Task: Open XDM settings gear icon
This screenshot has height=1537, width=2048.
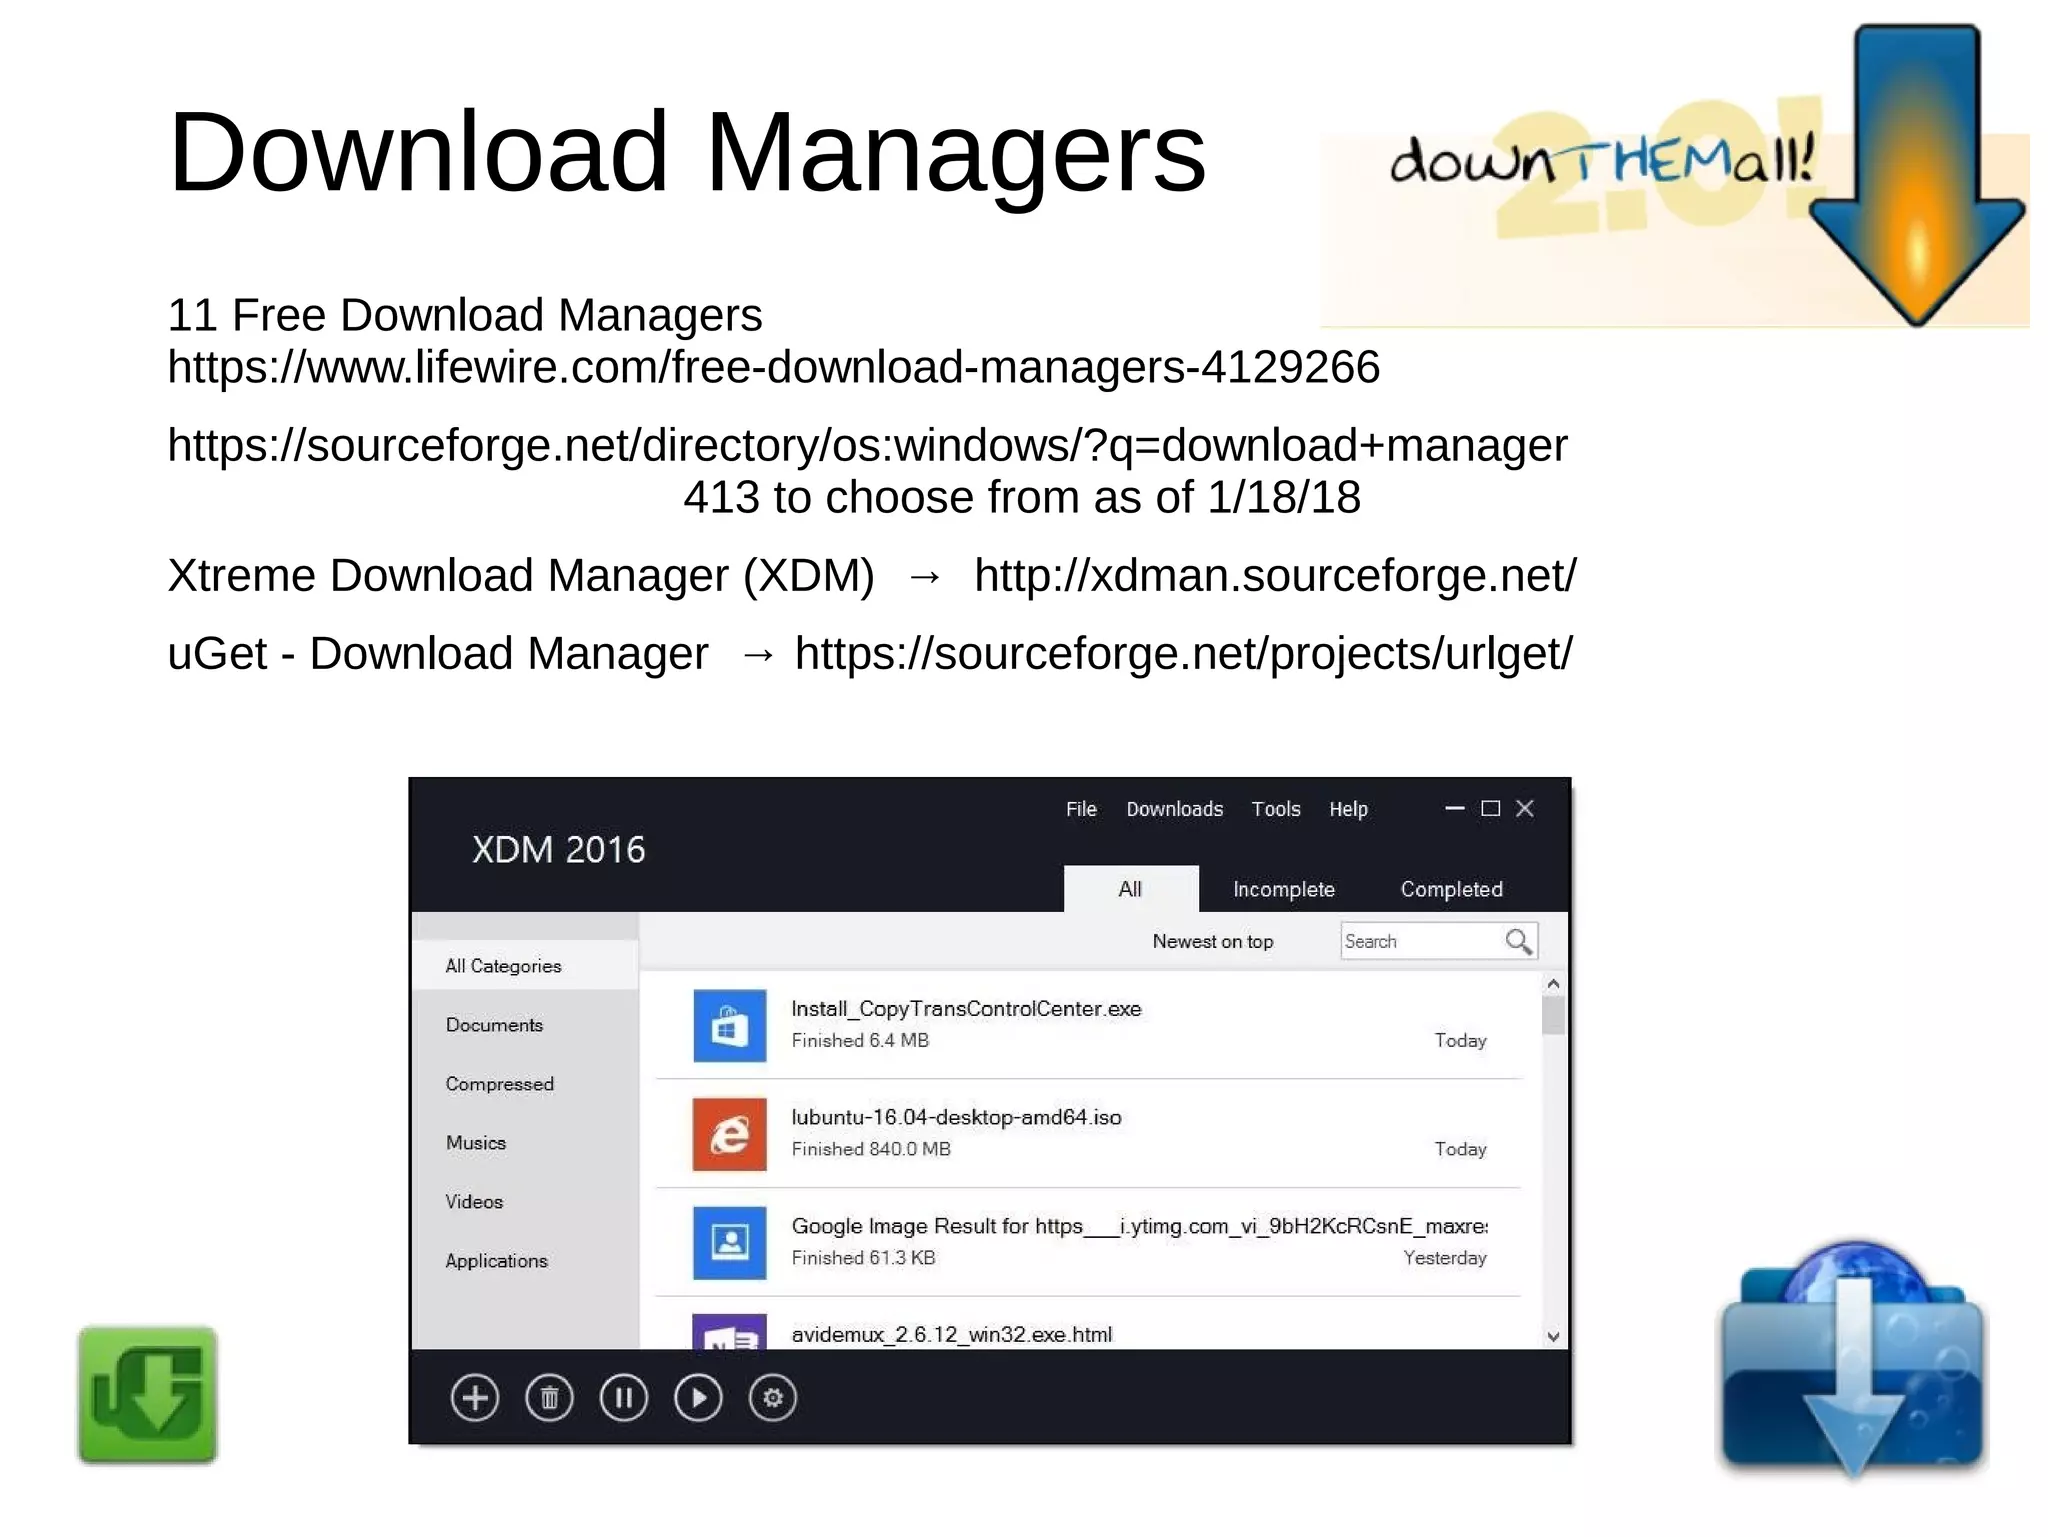Action: (773, 1398)
